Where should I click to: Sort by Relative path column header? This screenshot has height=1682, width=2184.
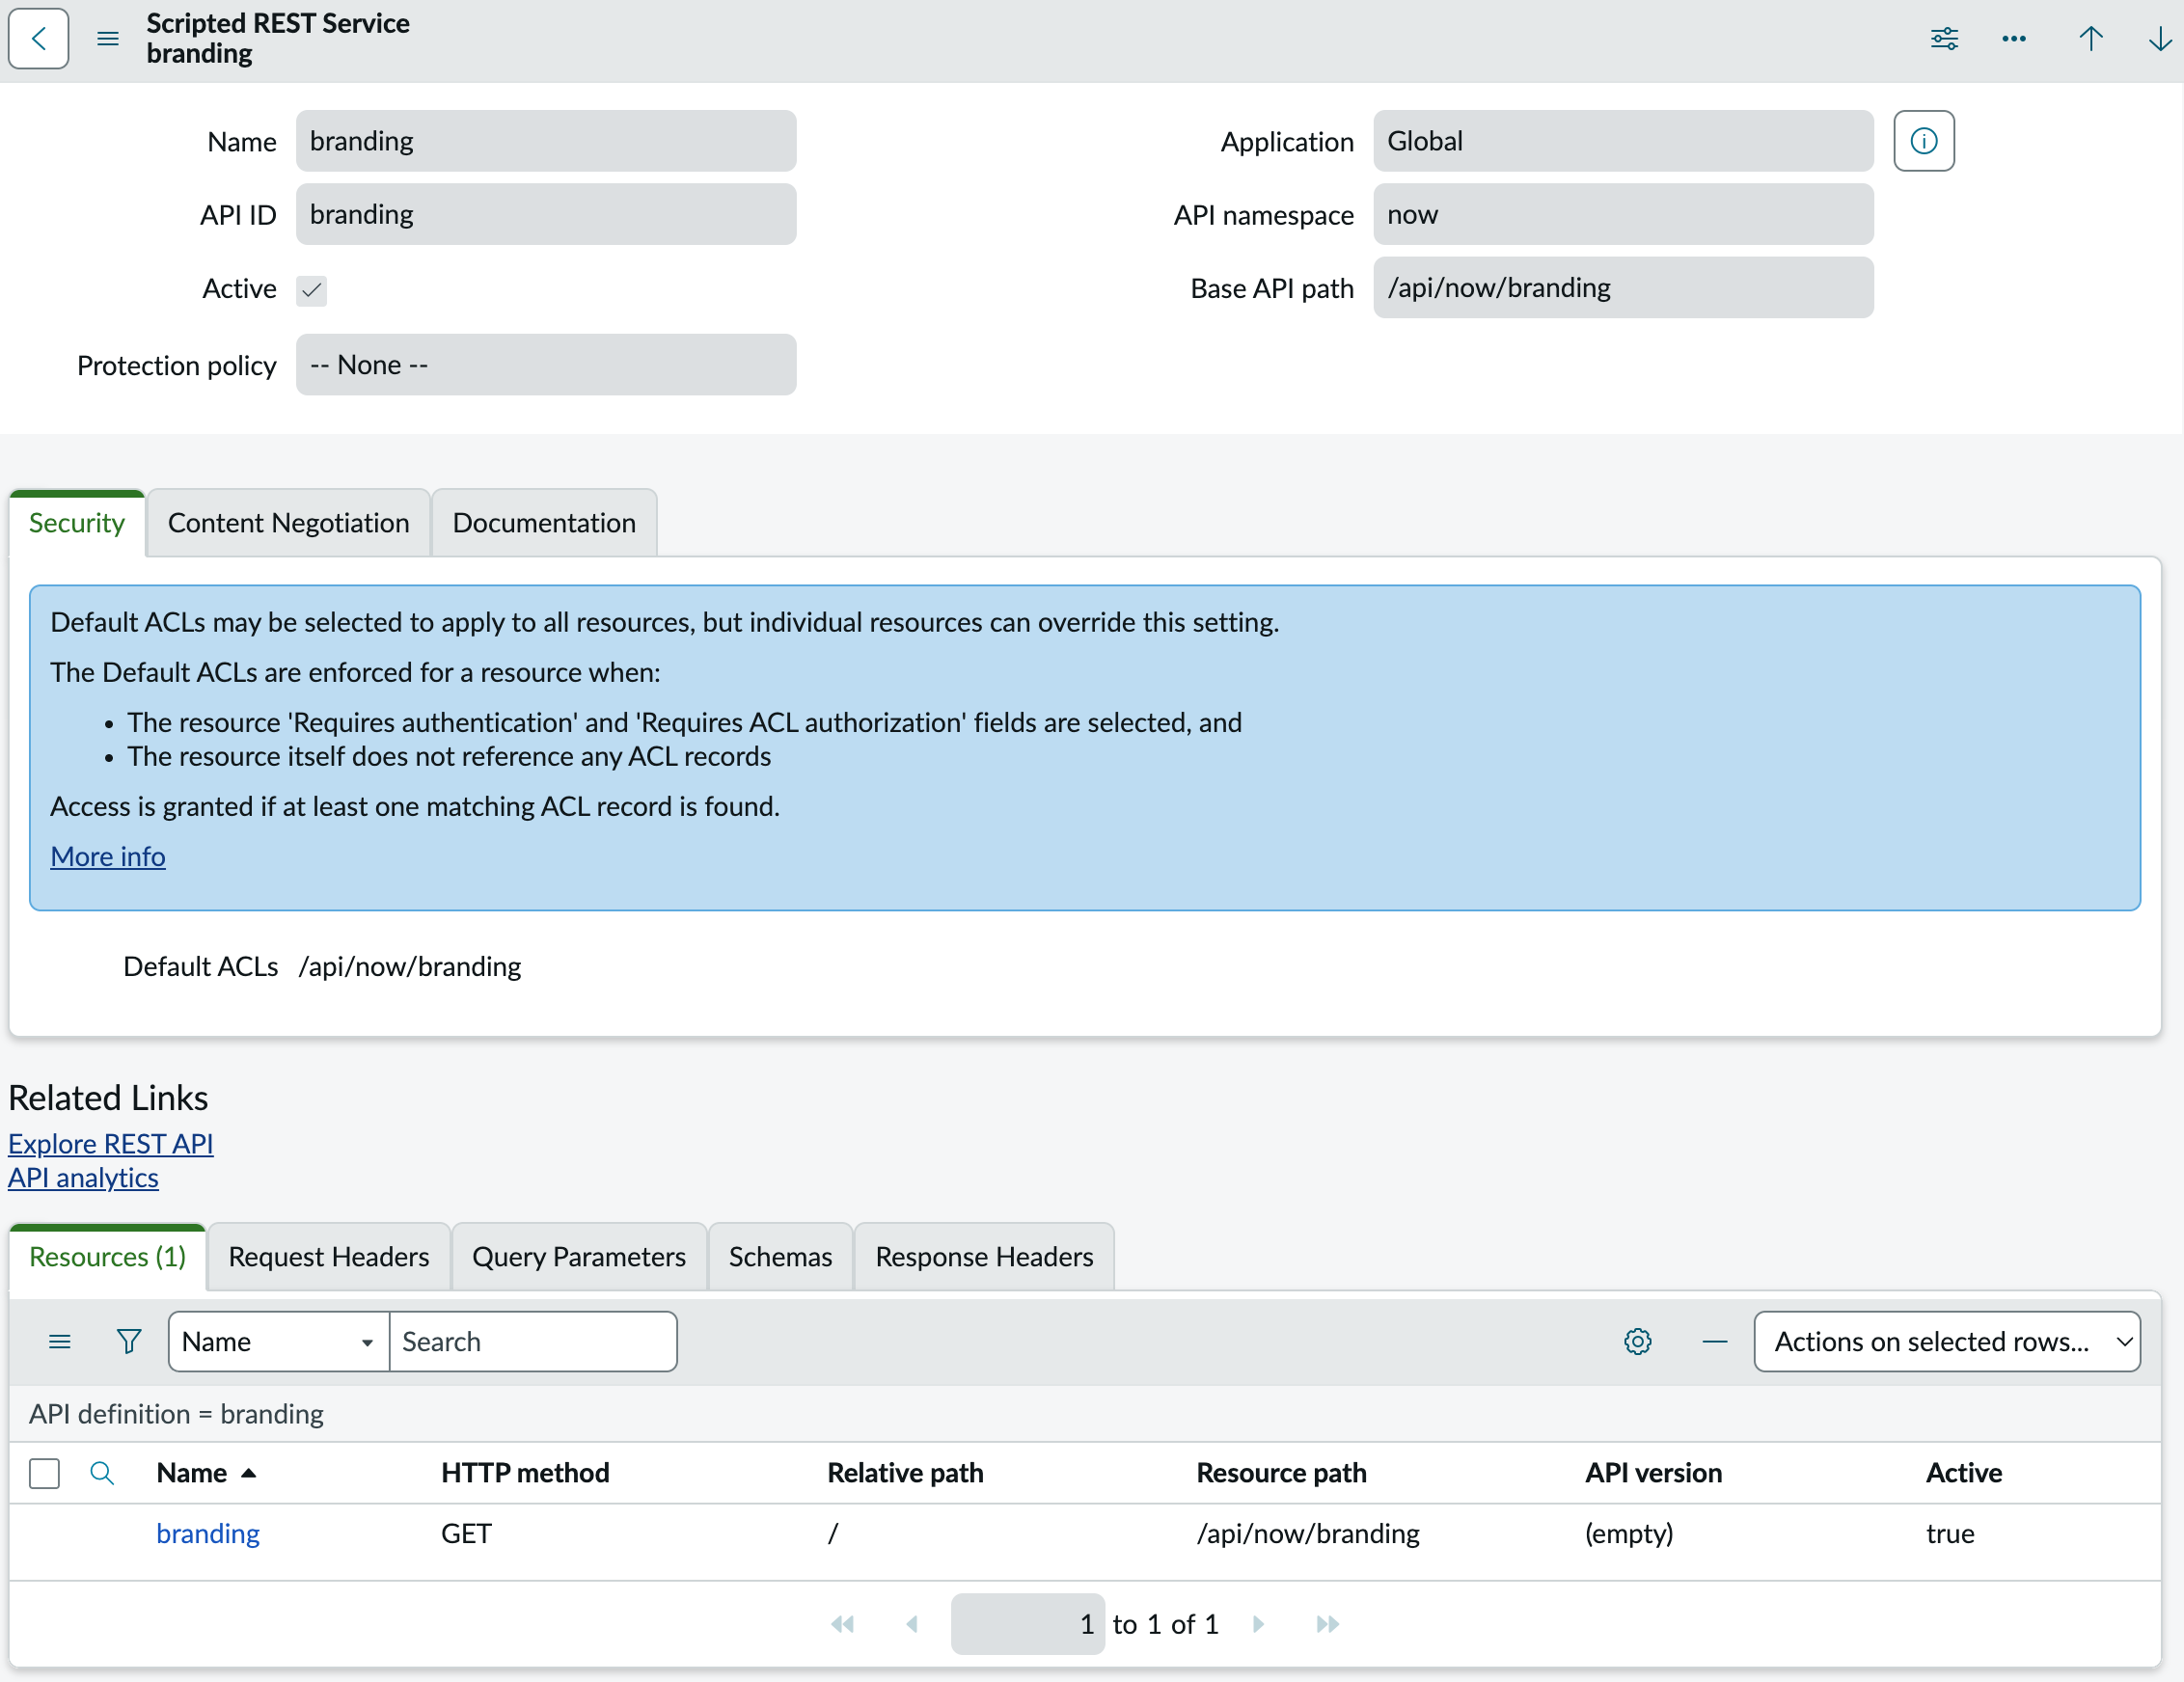click(905, 1472)
